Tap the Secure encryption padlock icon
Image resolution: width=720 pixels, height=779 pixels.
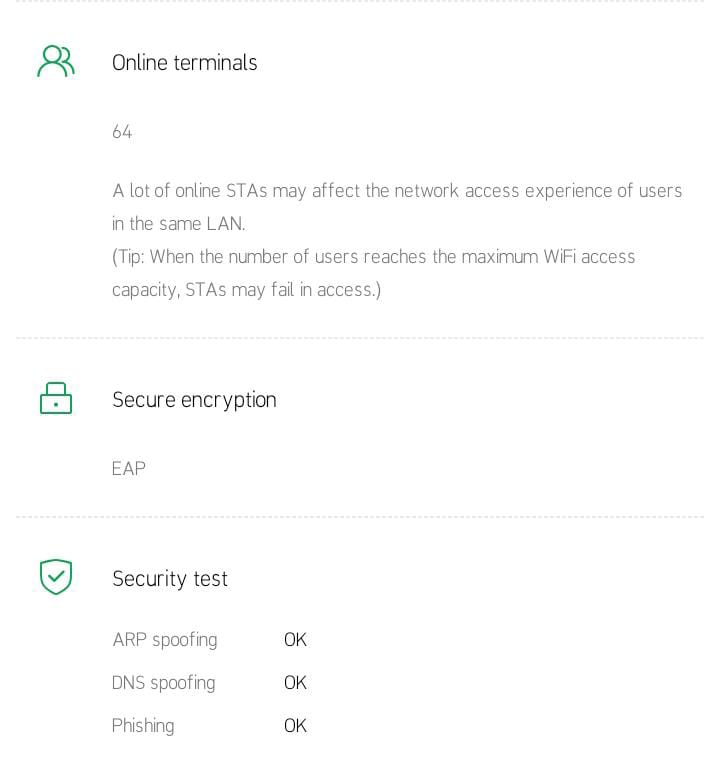(x=56, y=398)
